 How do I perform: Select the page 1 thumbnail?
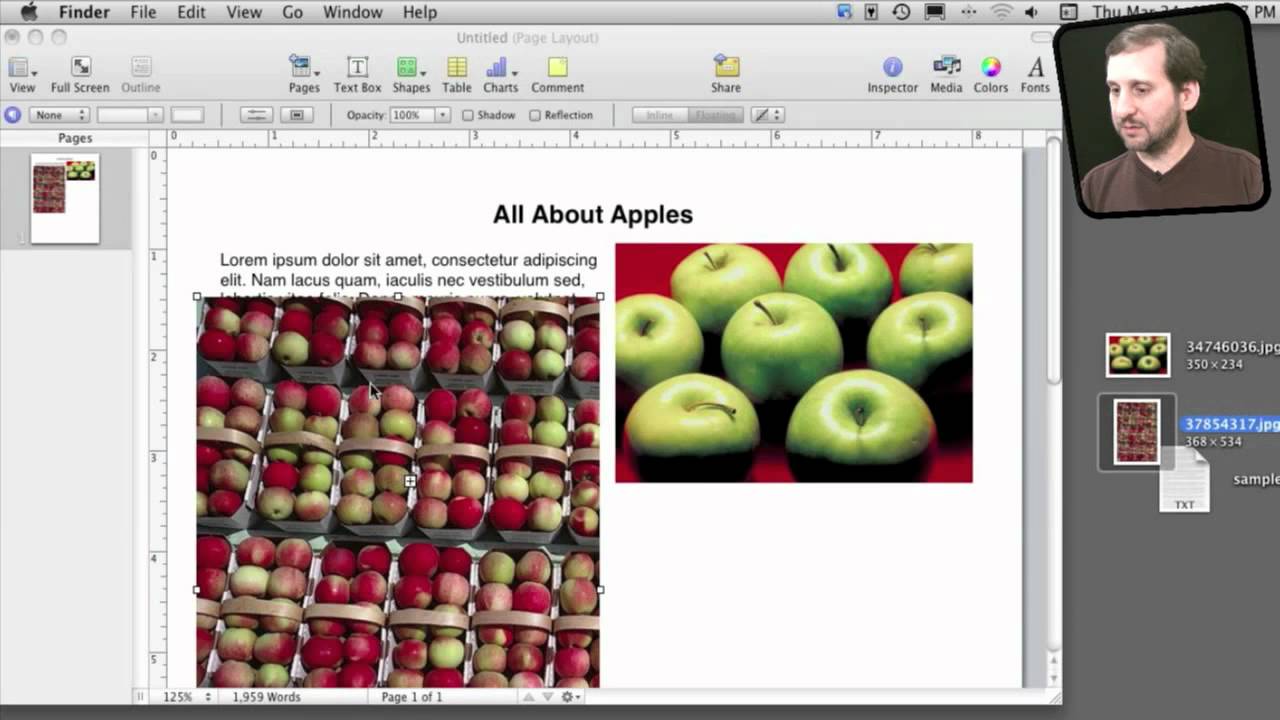(65, 198)
